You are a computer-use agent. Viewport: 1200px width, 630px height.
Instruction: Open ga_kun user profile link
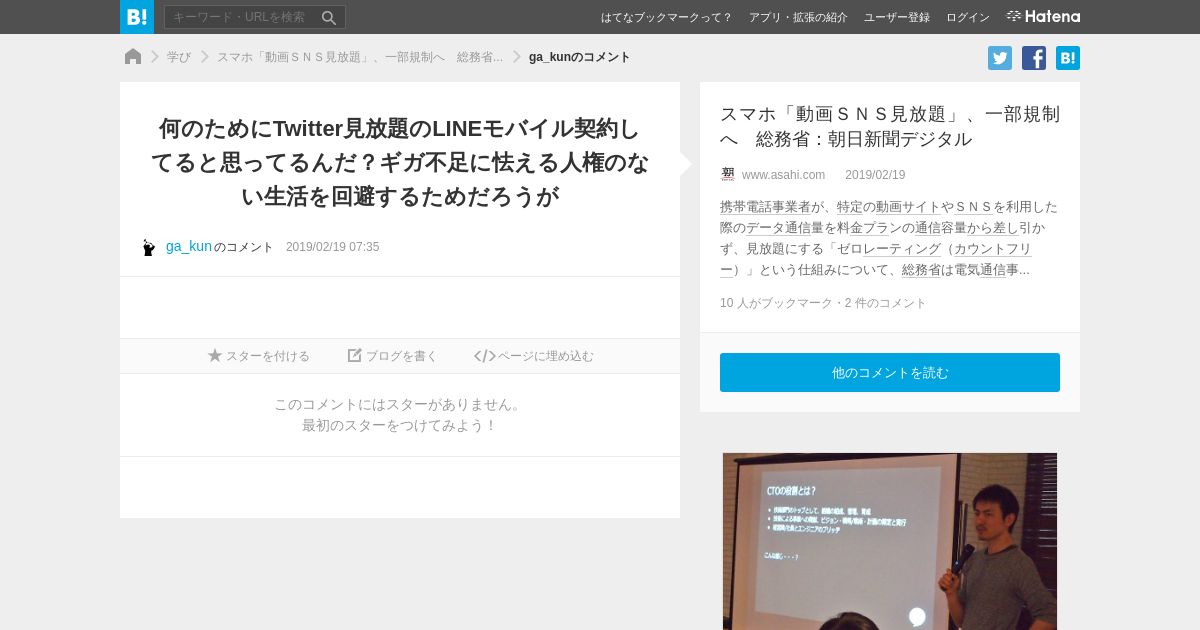[x=189, y=246]
